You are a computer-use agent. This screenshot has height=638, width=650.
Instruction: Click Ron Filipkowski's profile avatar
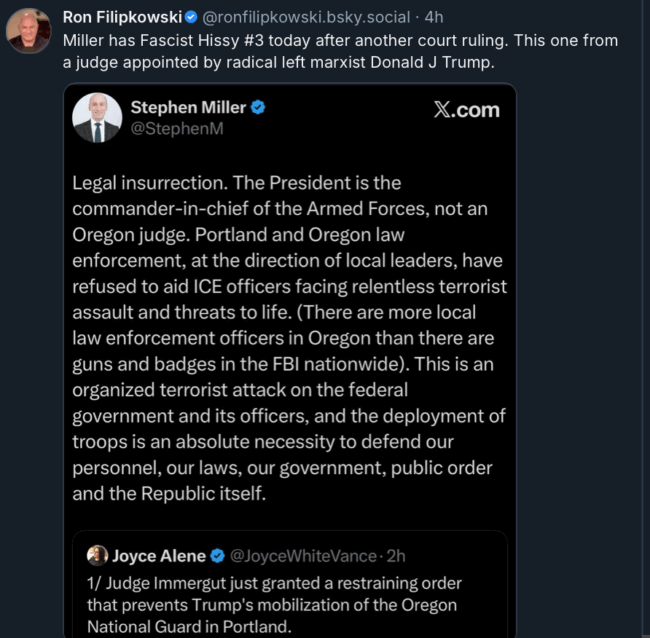point(28,28)
